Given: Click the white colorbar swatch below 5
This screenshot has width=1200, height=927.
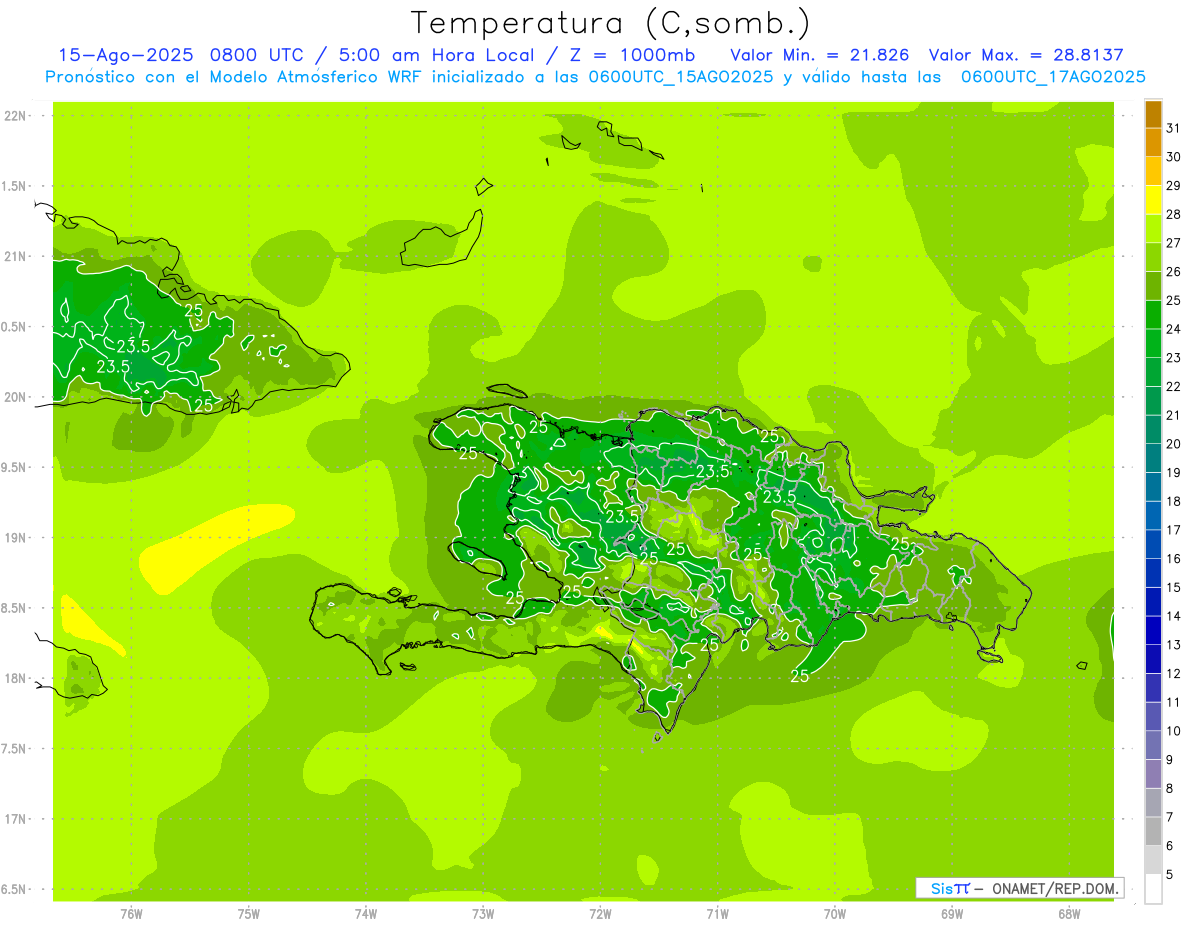Looking at the screenshot, I should [1153, 889].
